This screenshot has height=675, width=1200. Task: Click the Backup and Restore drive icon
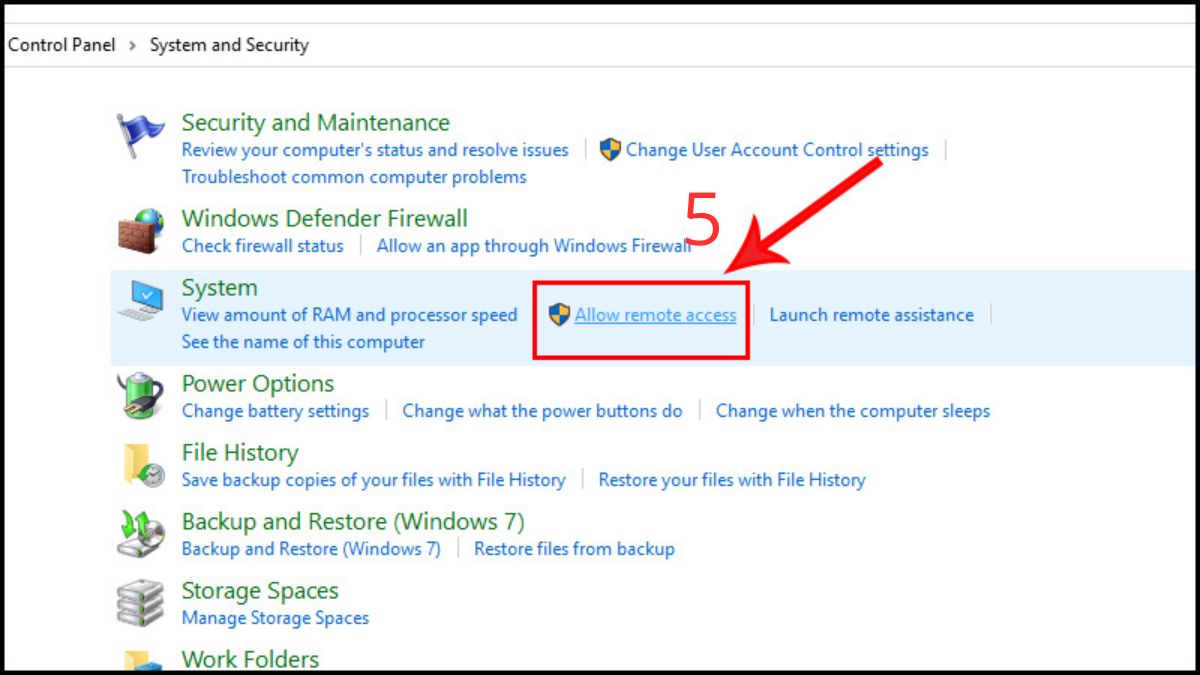[x=142, y=532]
